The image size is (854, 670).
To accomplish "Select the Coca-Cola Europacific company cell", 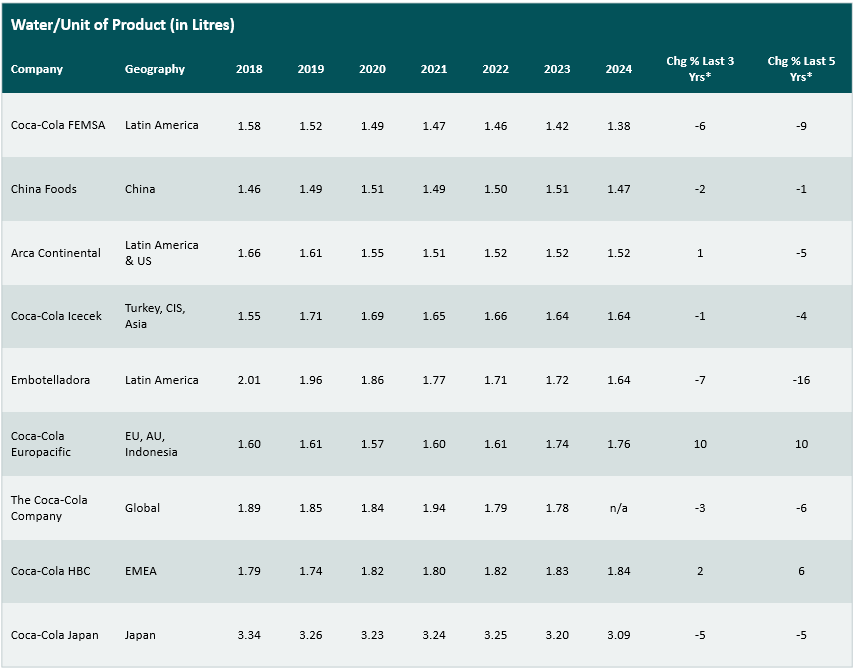I will pos(41,444).
